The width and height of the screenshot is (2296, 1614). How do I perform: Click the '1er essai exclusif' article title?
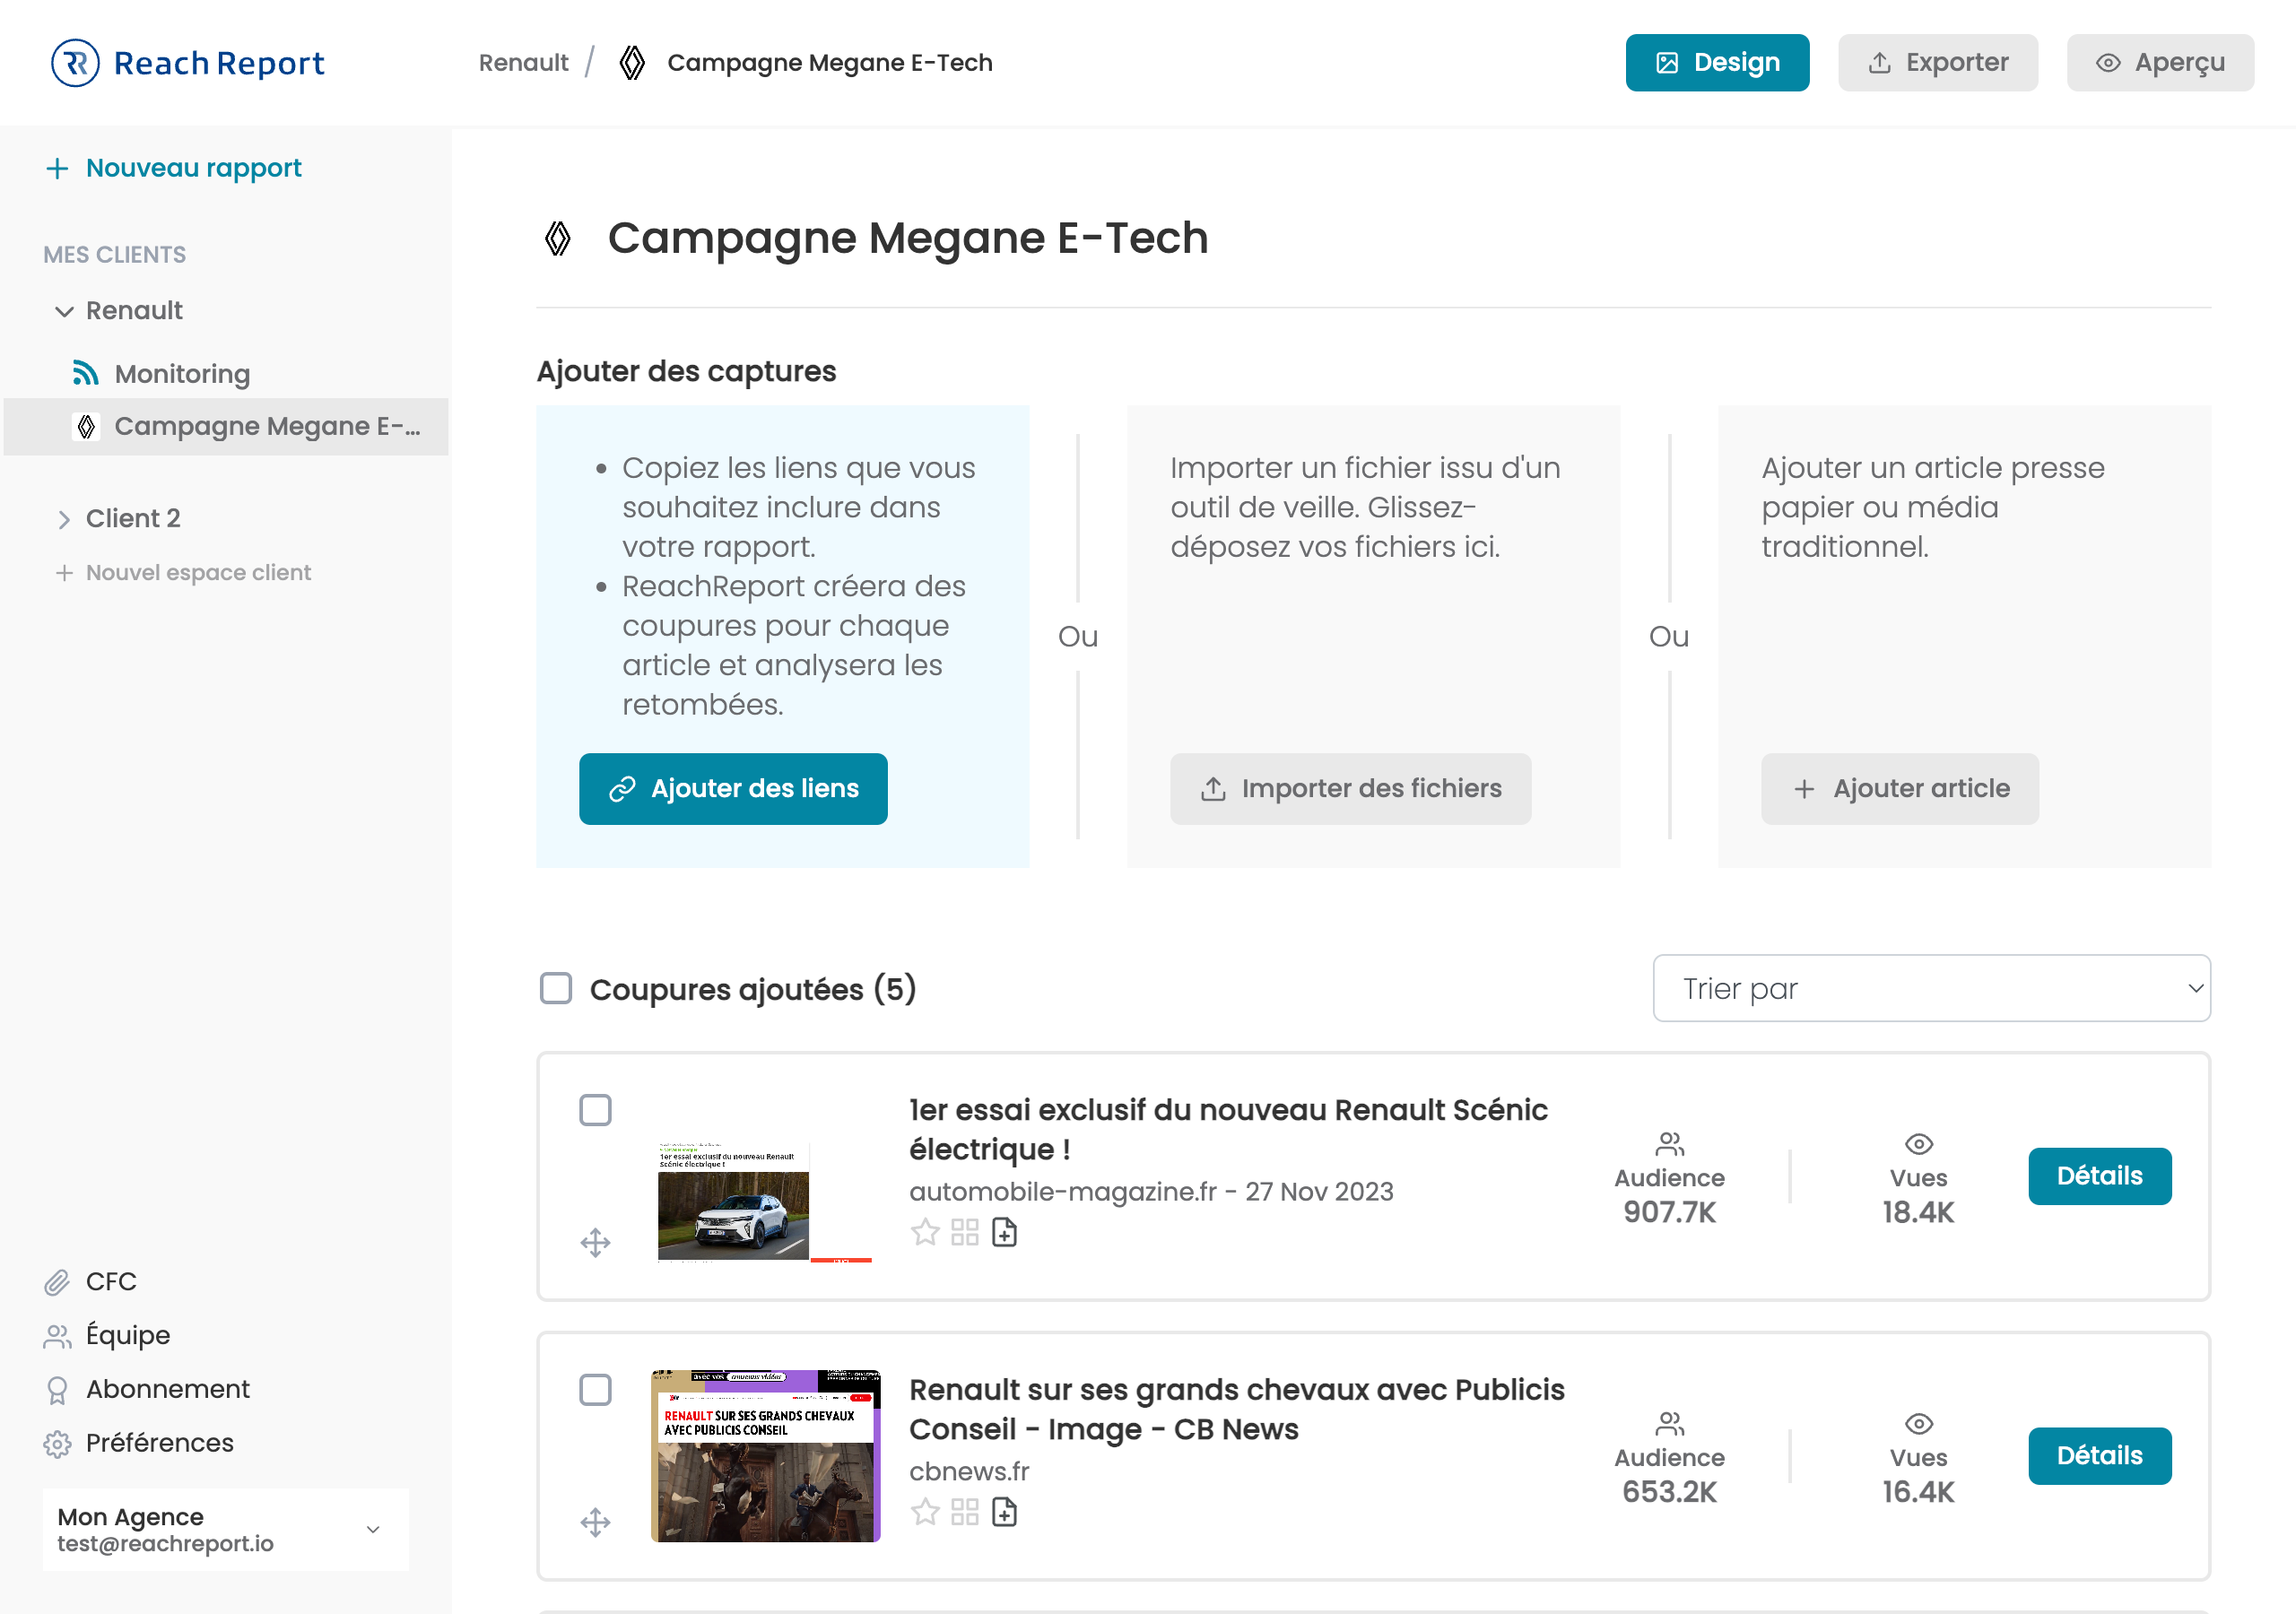pyautogui.click(x=1228, y=1129)
